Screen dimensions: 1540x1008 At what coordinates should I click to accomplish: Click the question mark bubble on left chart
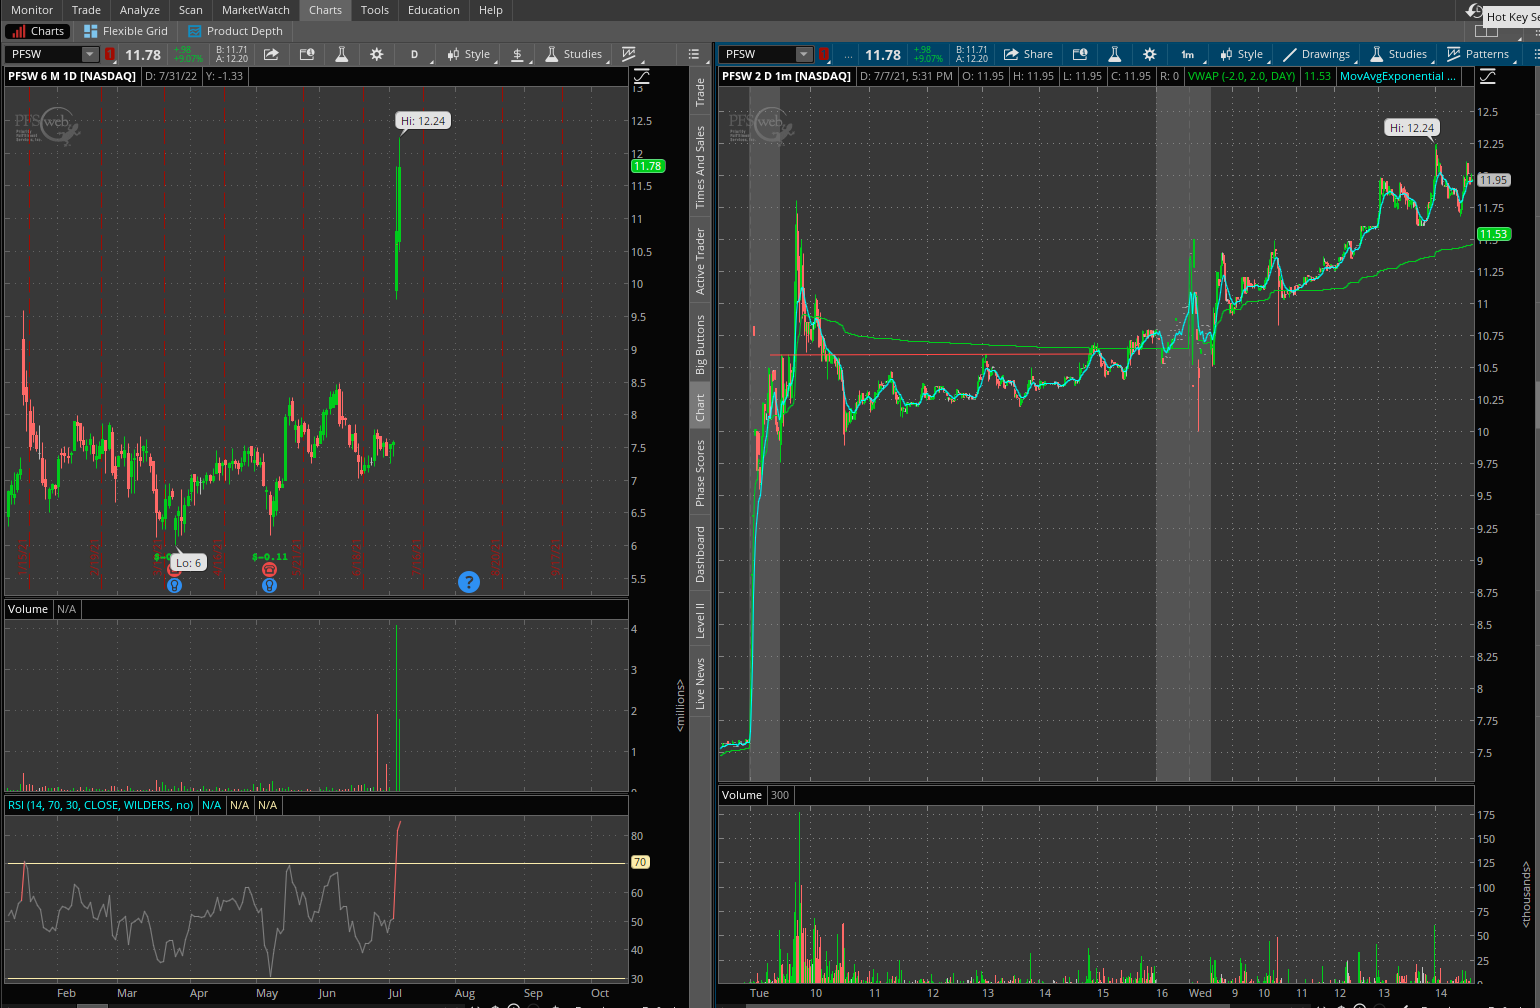click(x=468, y=582)
